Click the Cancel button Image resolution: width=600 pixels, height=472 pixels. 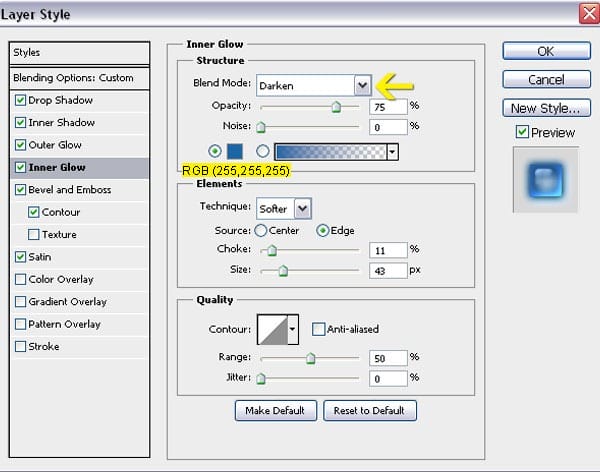[546, 80]
